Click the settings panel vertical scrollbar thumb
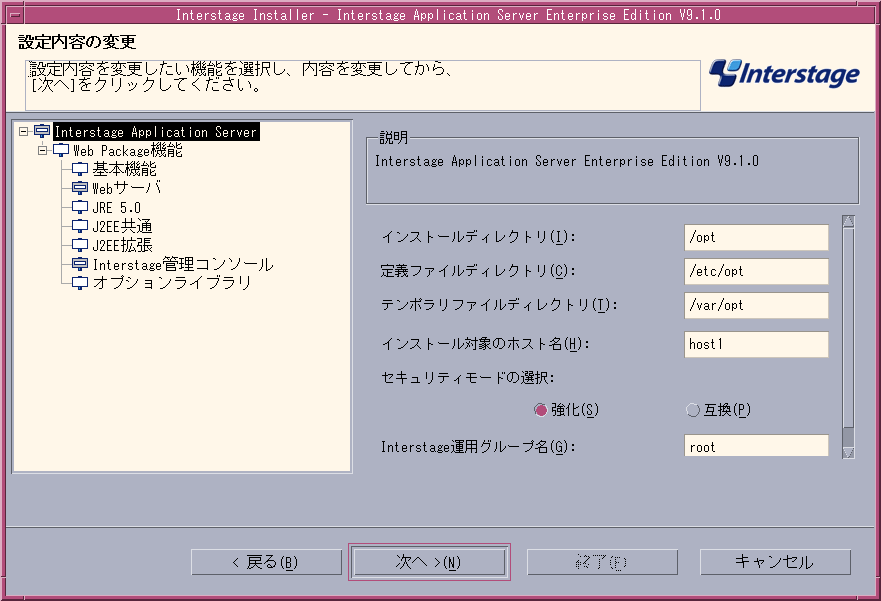881x601 pixels. point(848,327)
